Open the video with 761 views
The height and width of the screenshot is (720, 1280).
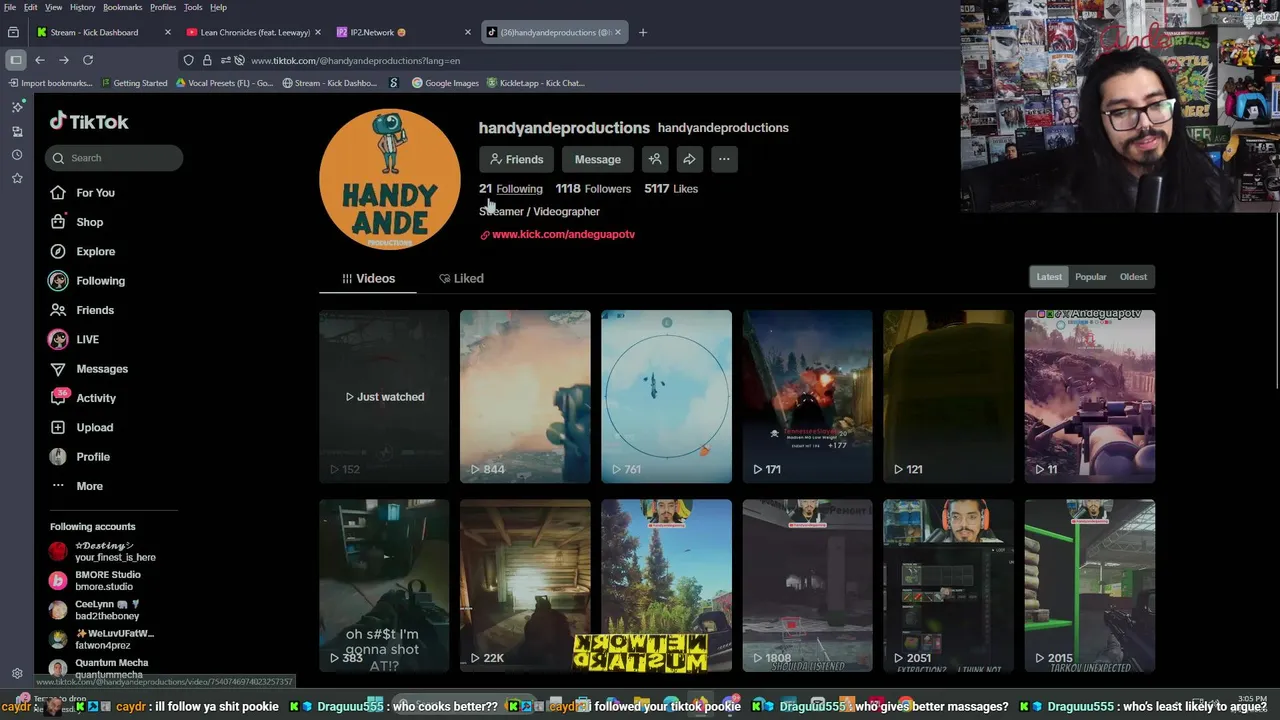pyautogui.click(x=666, y=397)
